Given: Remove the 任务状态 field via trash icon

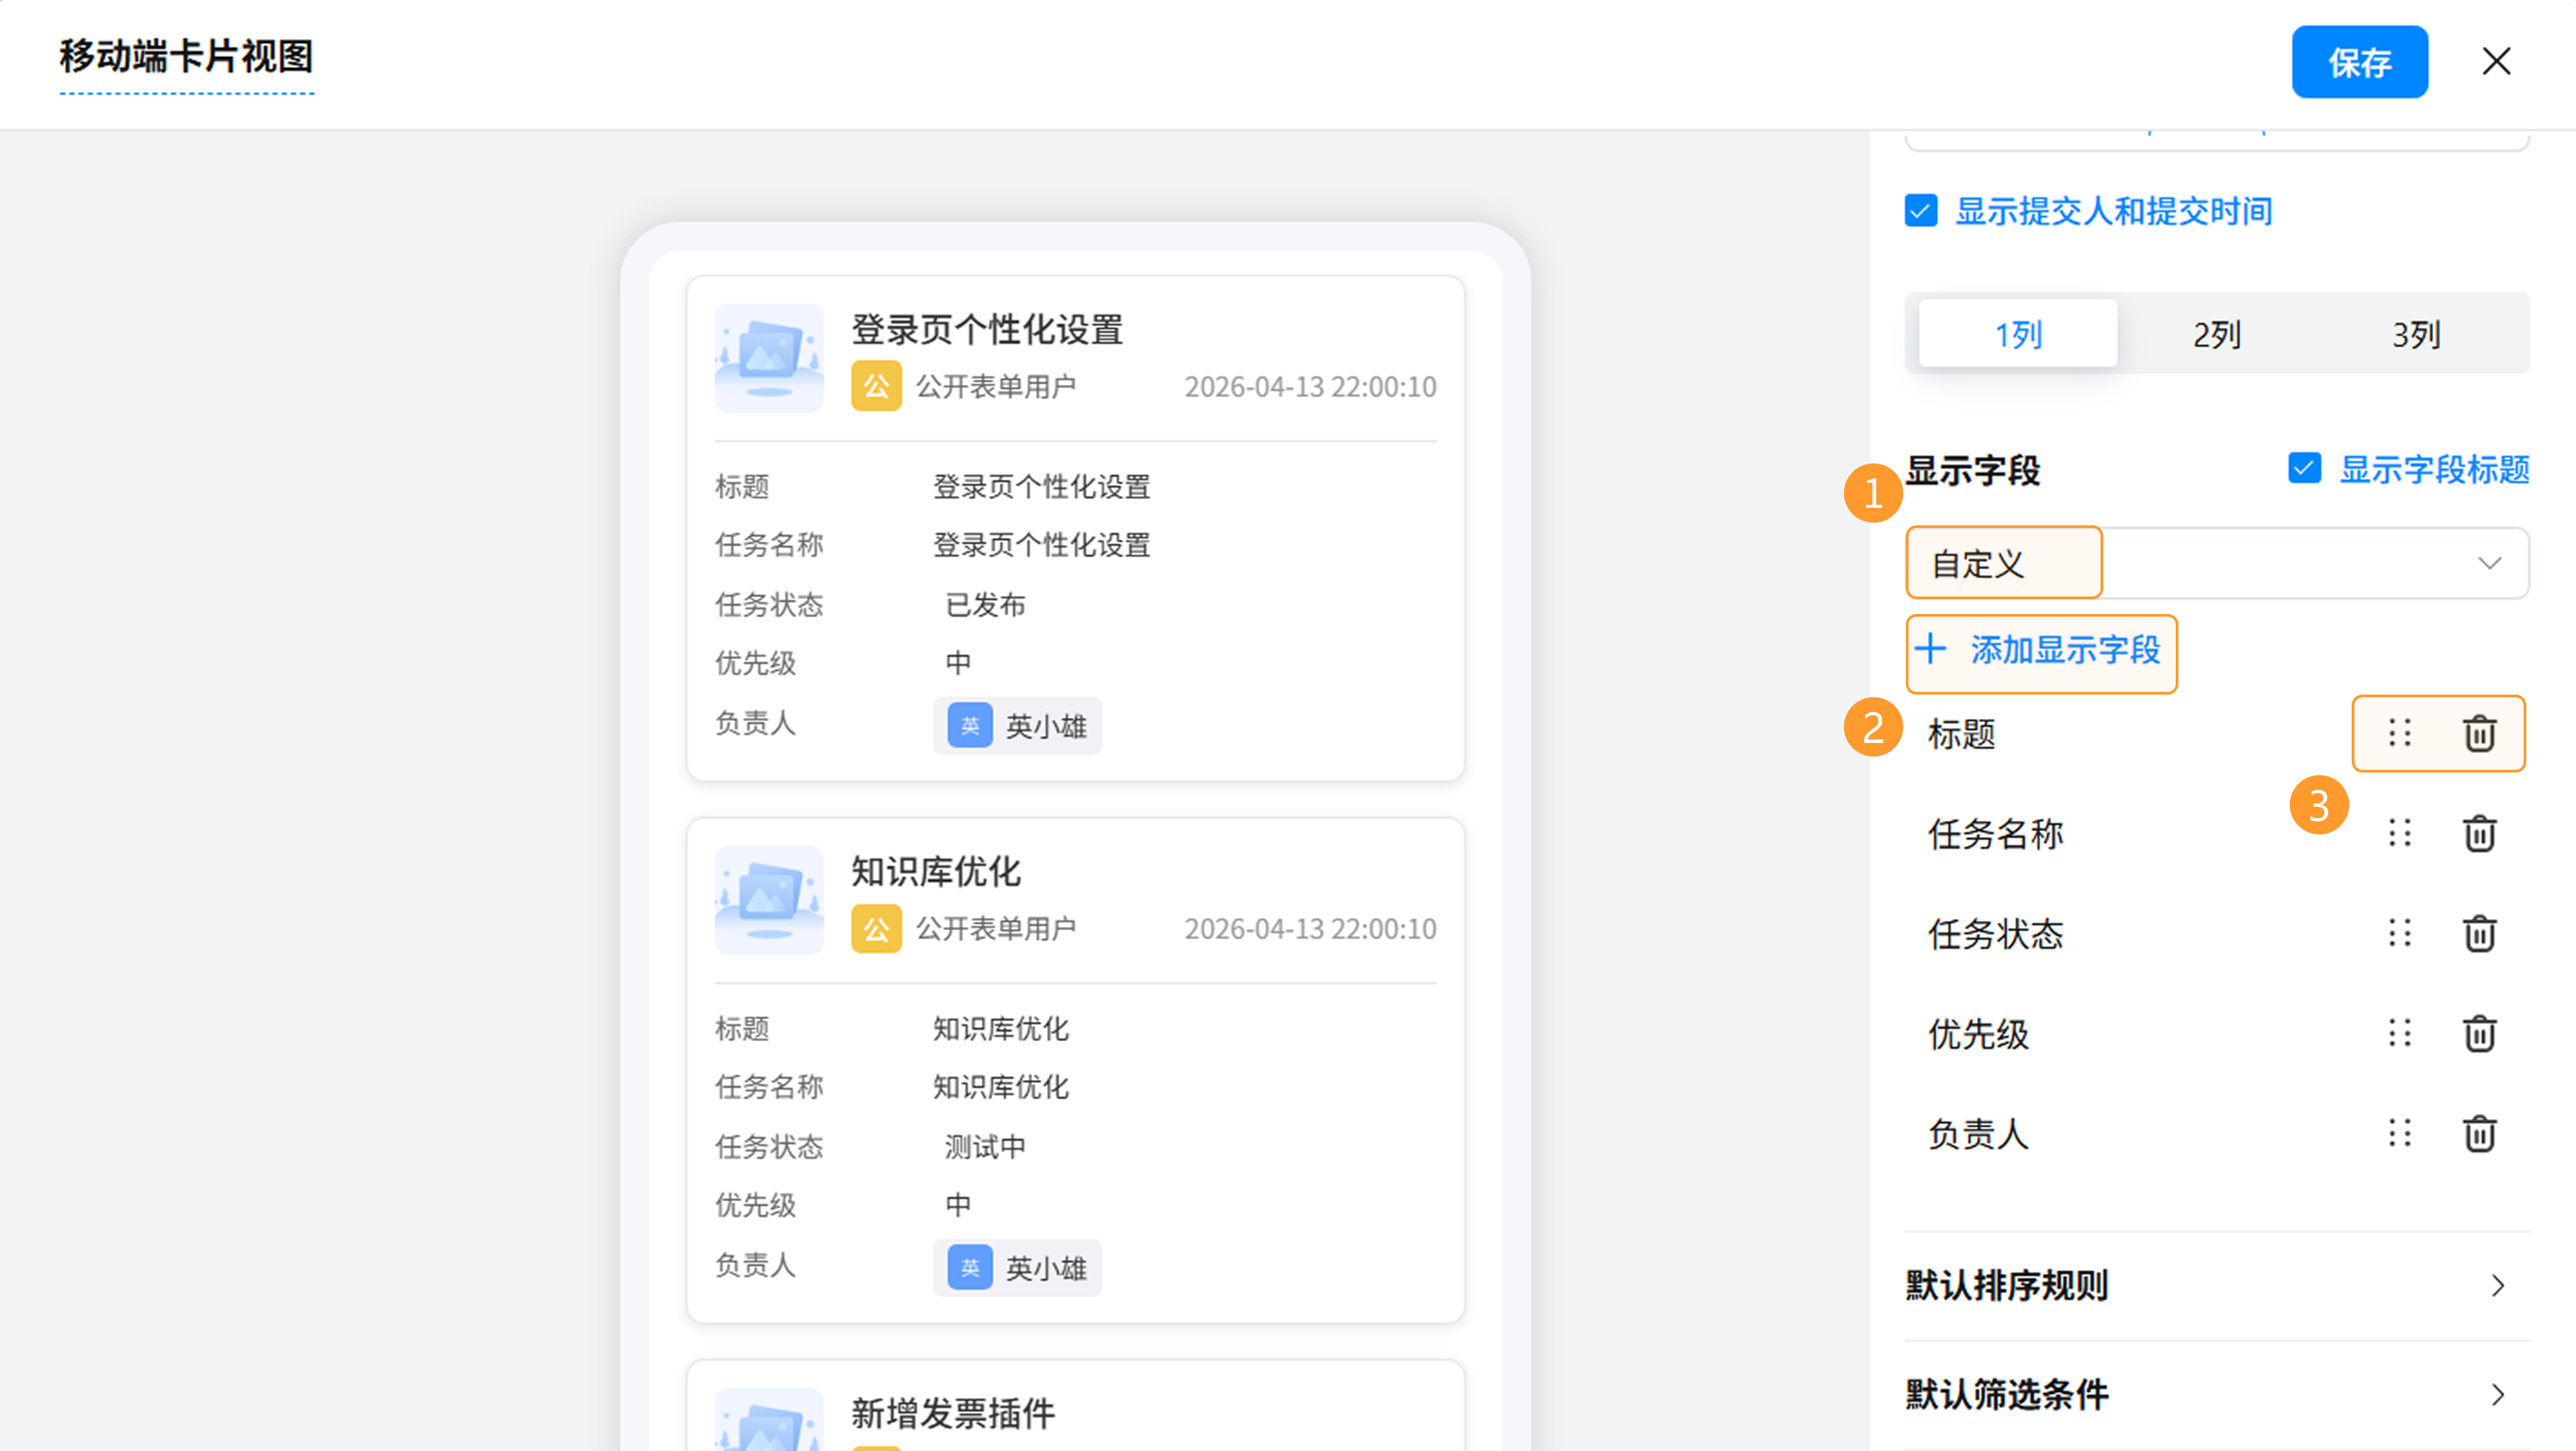Looking at the screenshot, I should tap(2479, 933).
